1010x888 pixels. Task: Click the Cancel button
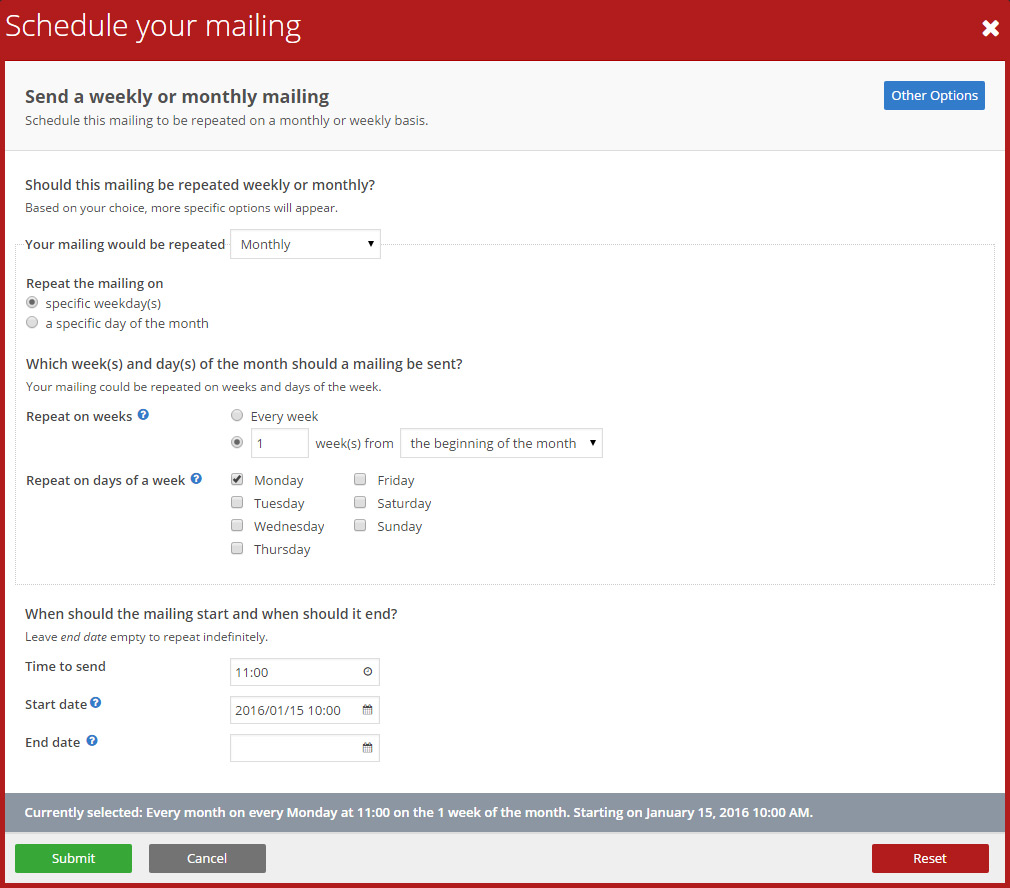(x=207, y=858)
